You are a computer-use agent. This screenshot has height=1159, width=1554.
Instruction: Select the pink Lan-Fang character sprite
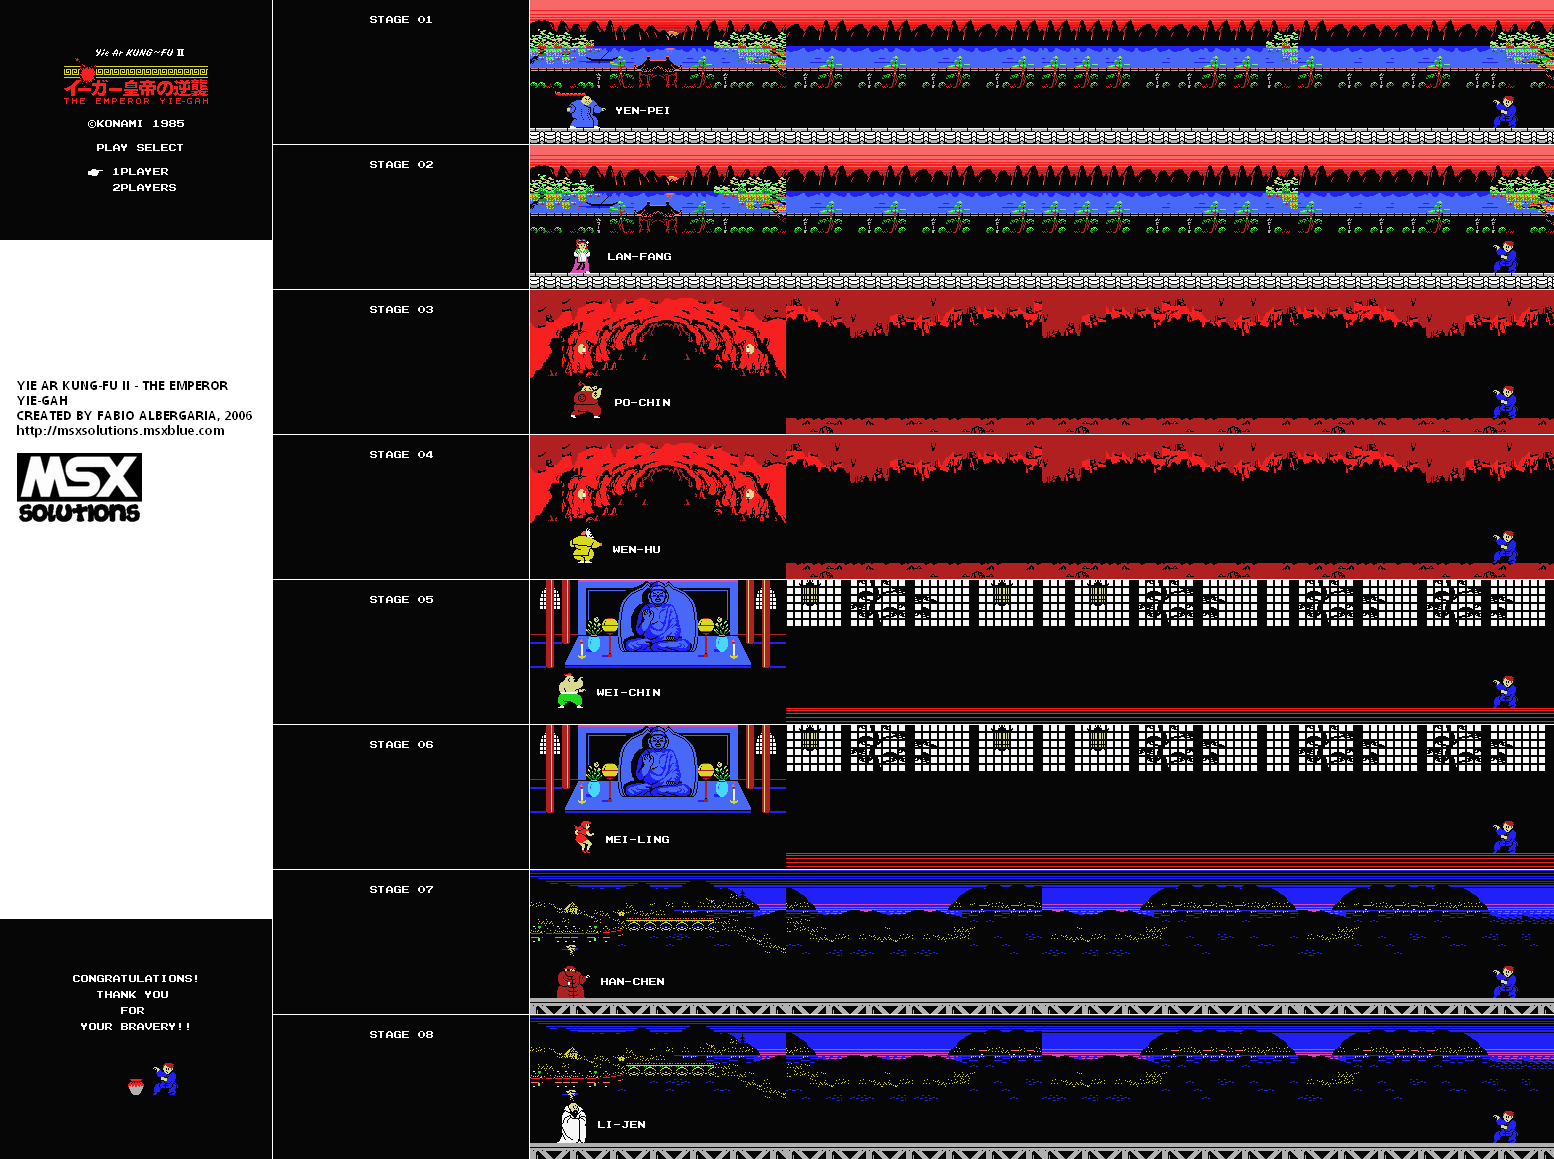point(581,257)
